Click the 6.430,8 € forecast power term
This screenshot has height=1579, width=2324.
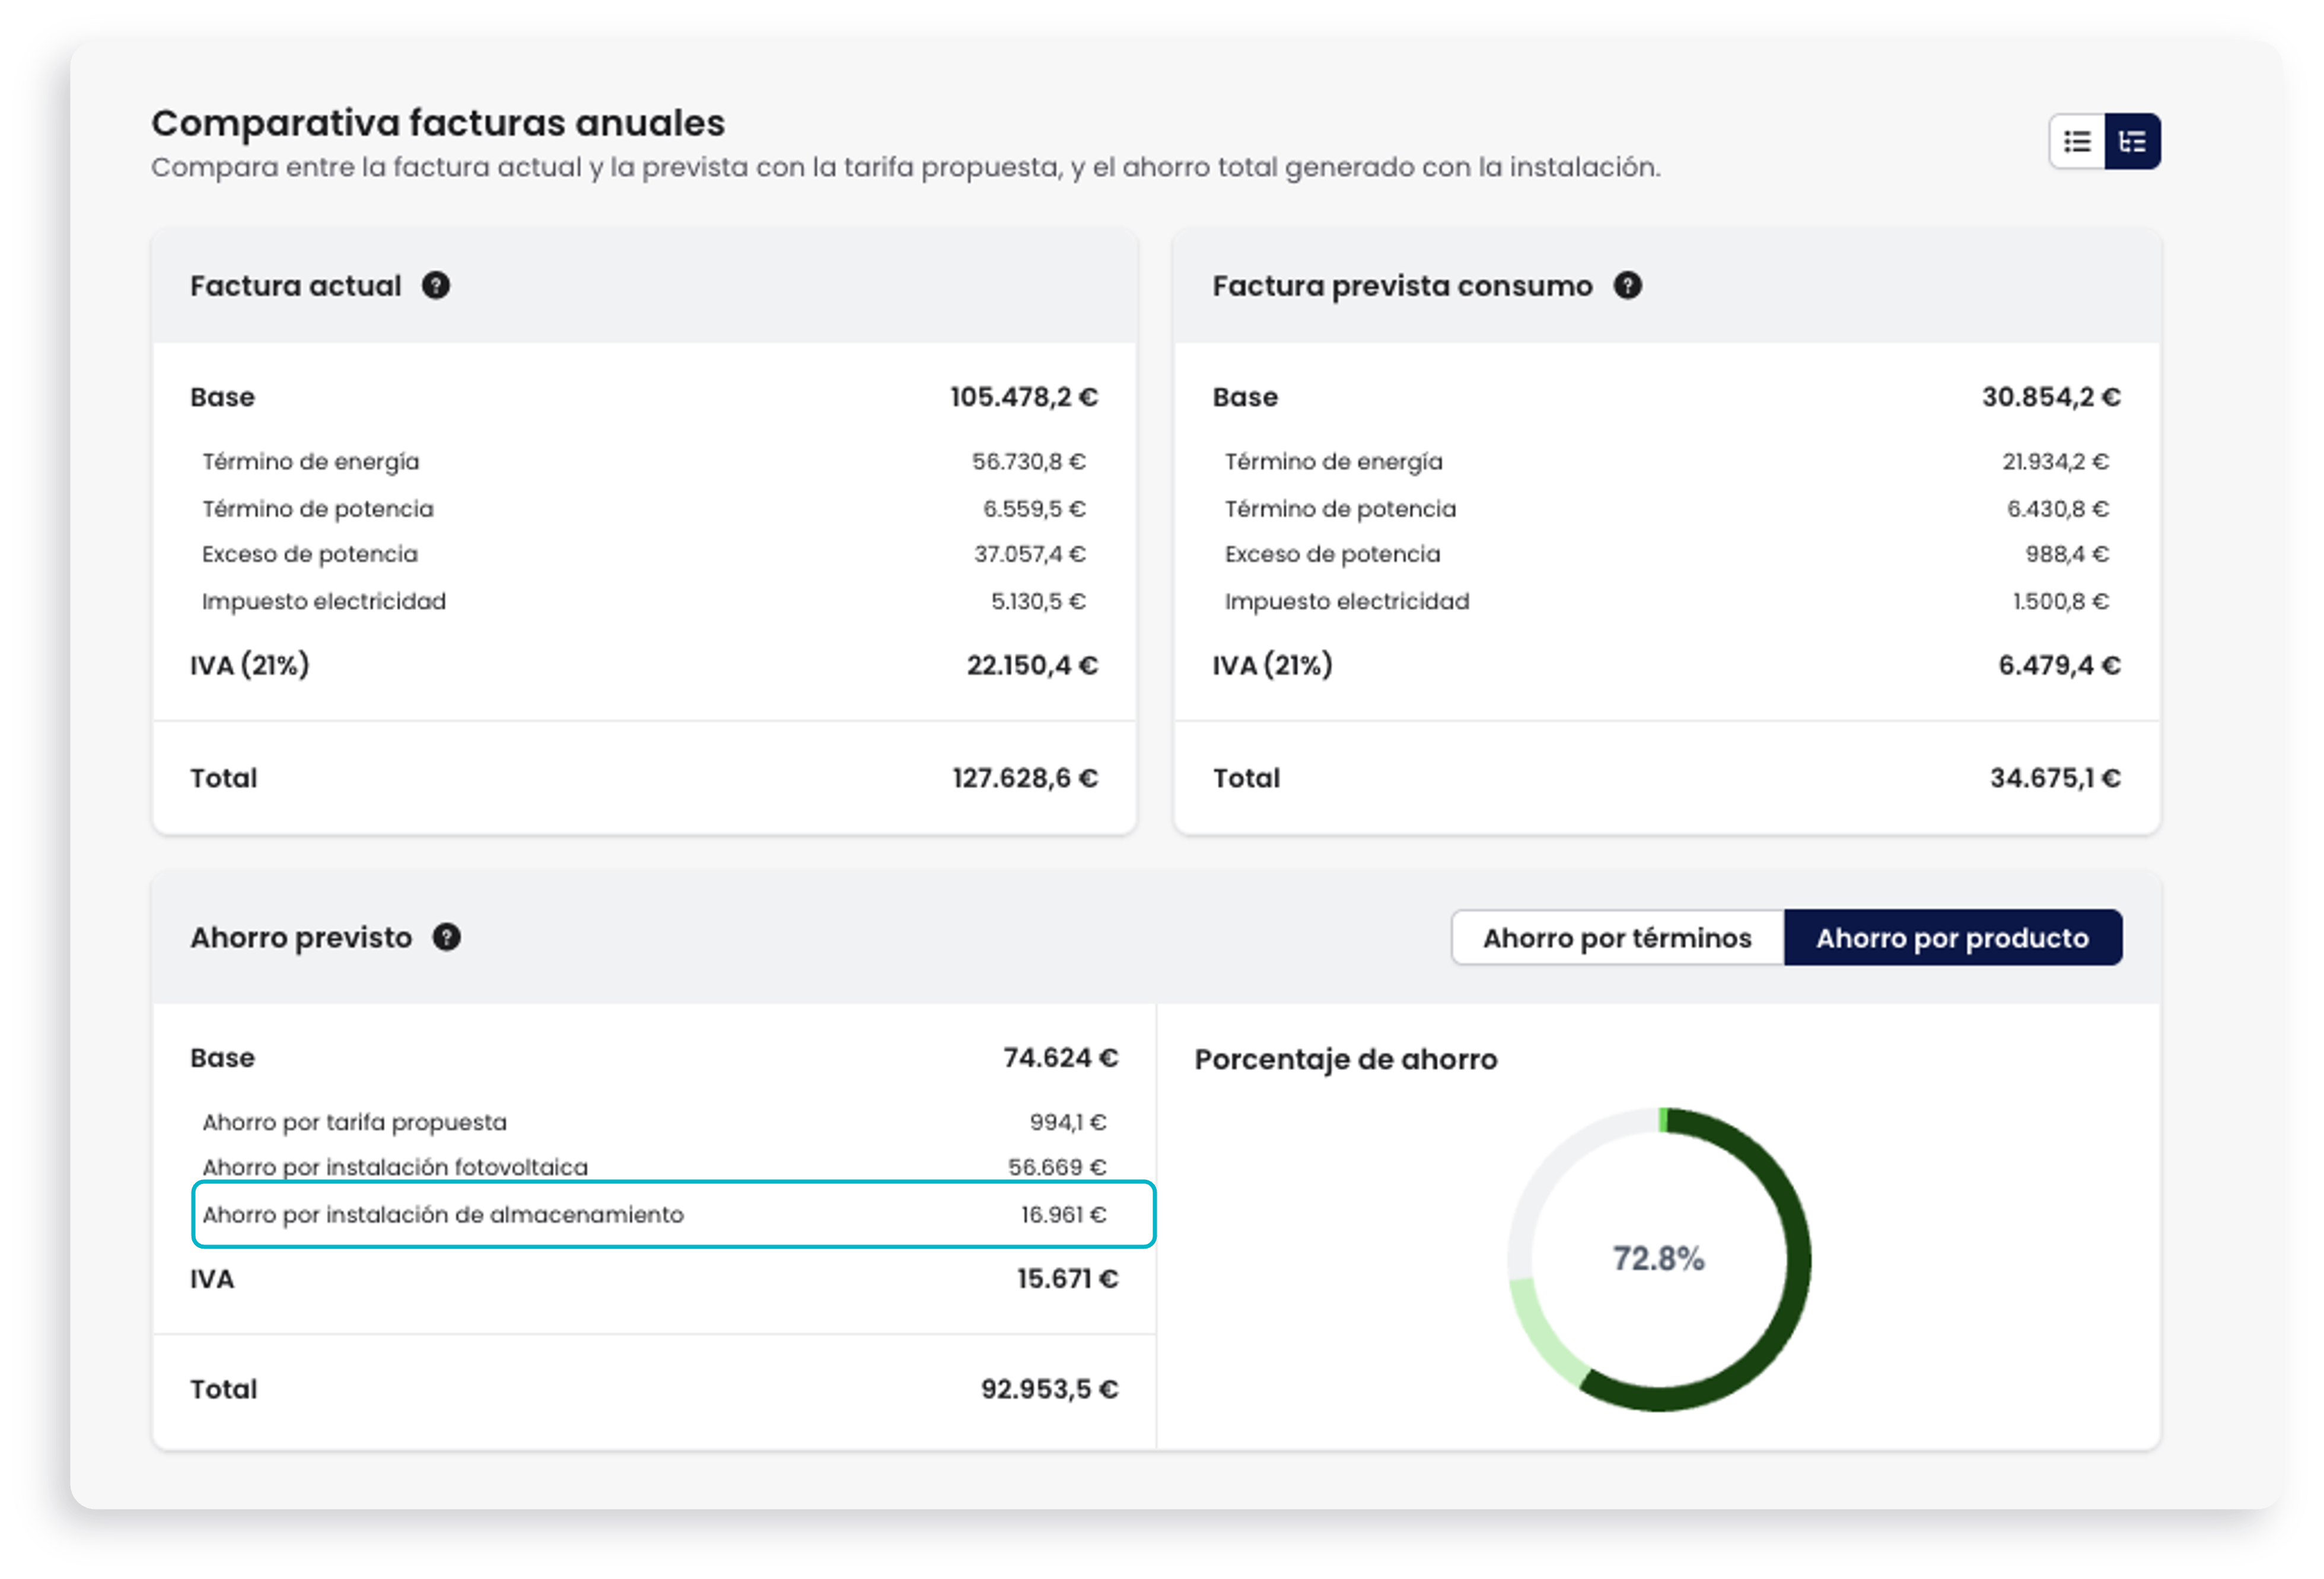click(2057, 509)
